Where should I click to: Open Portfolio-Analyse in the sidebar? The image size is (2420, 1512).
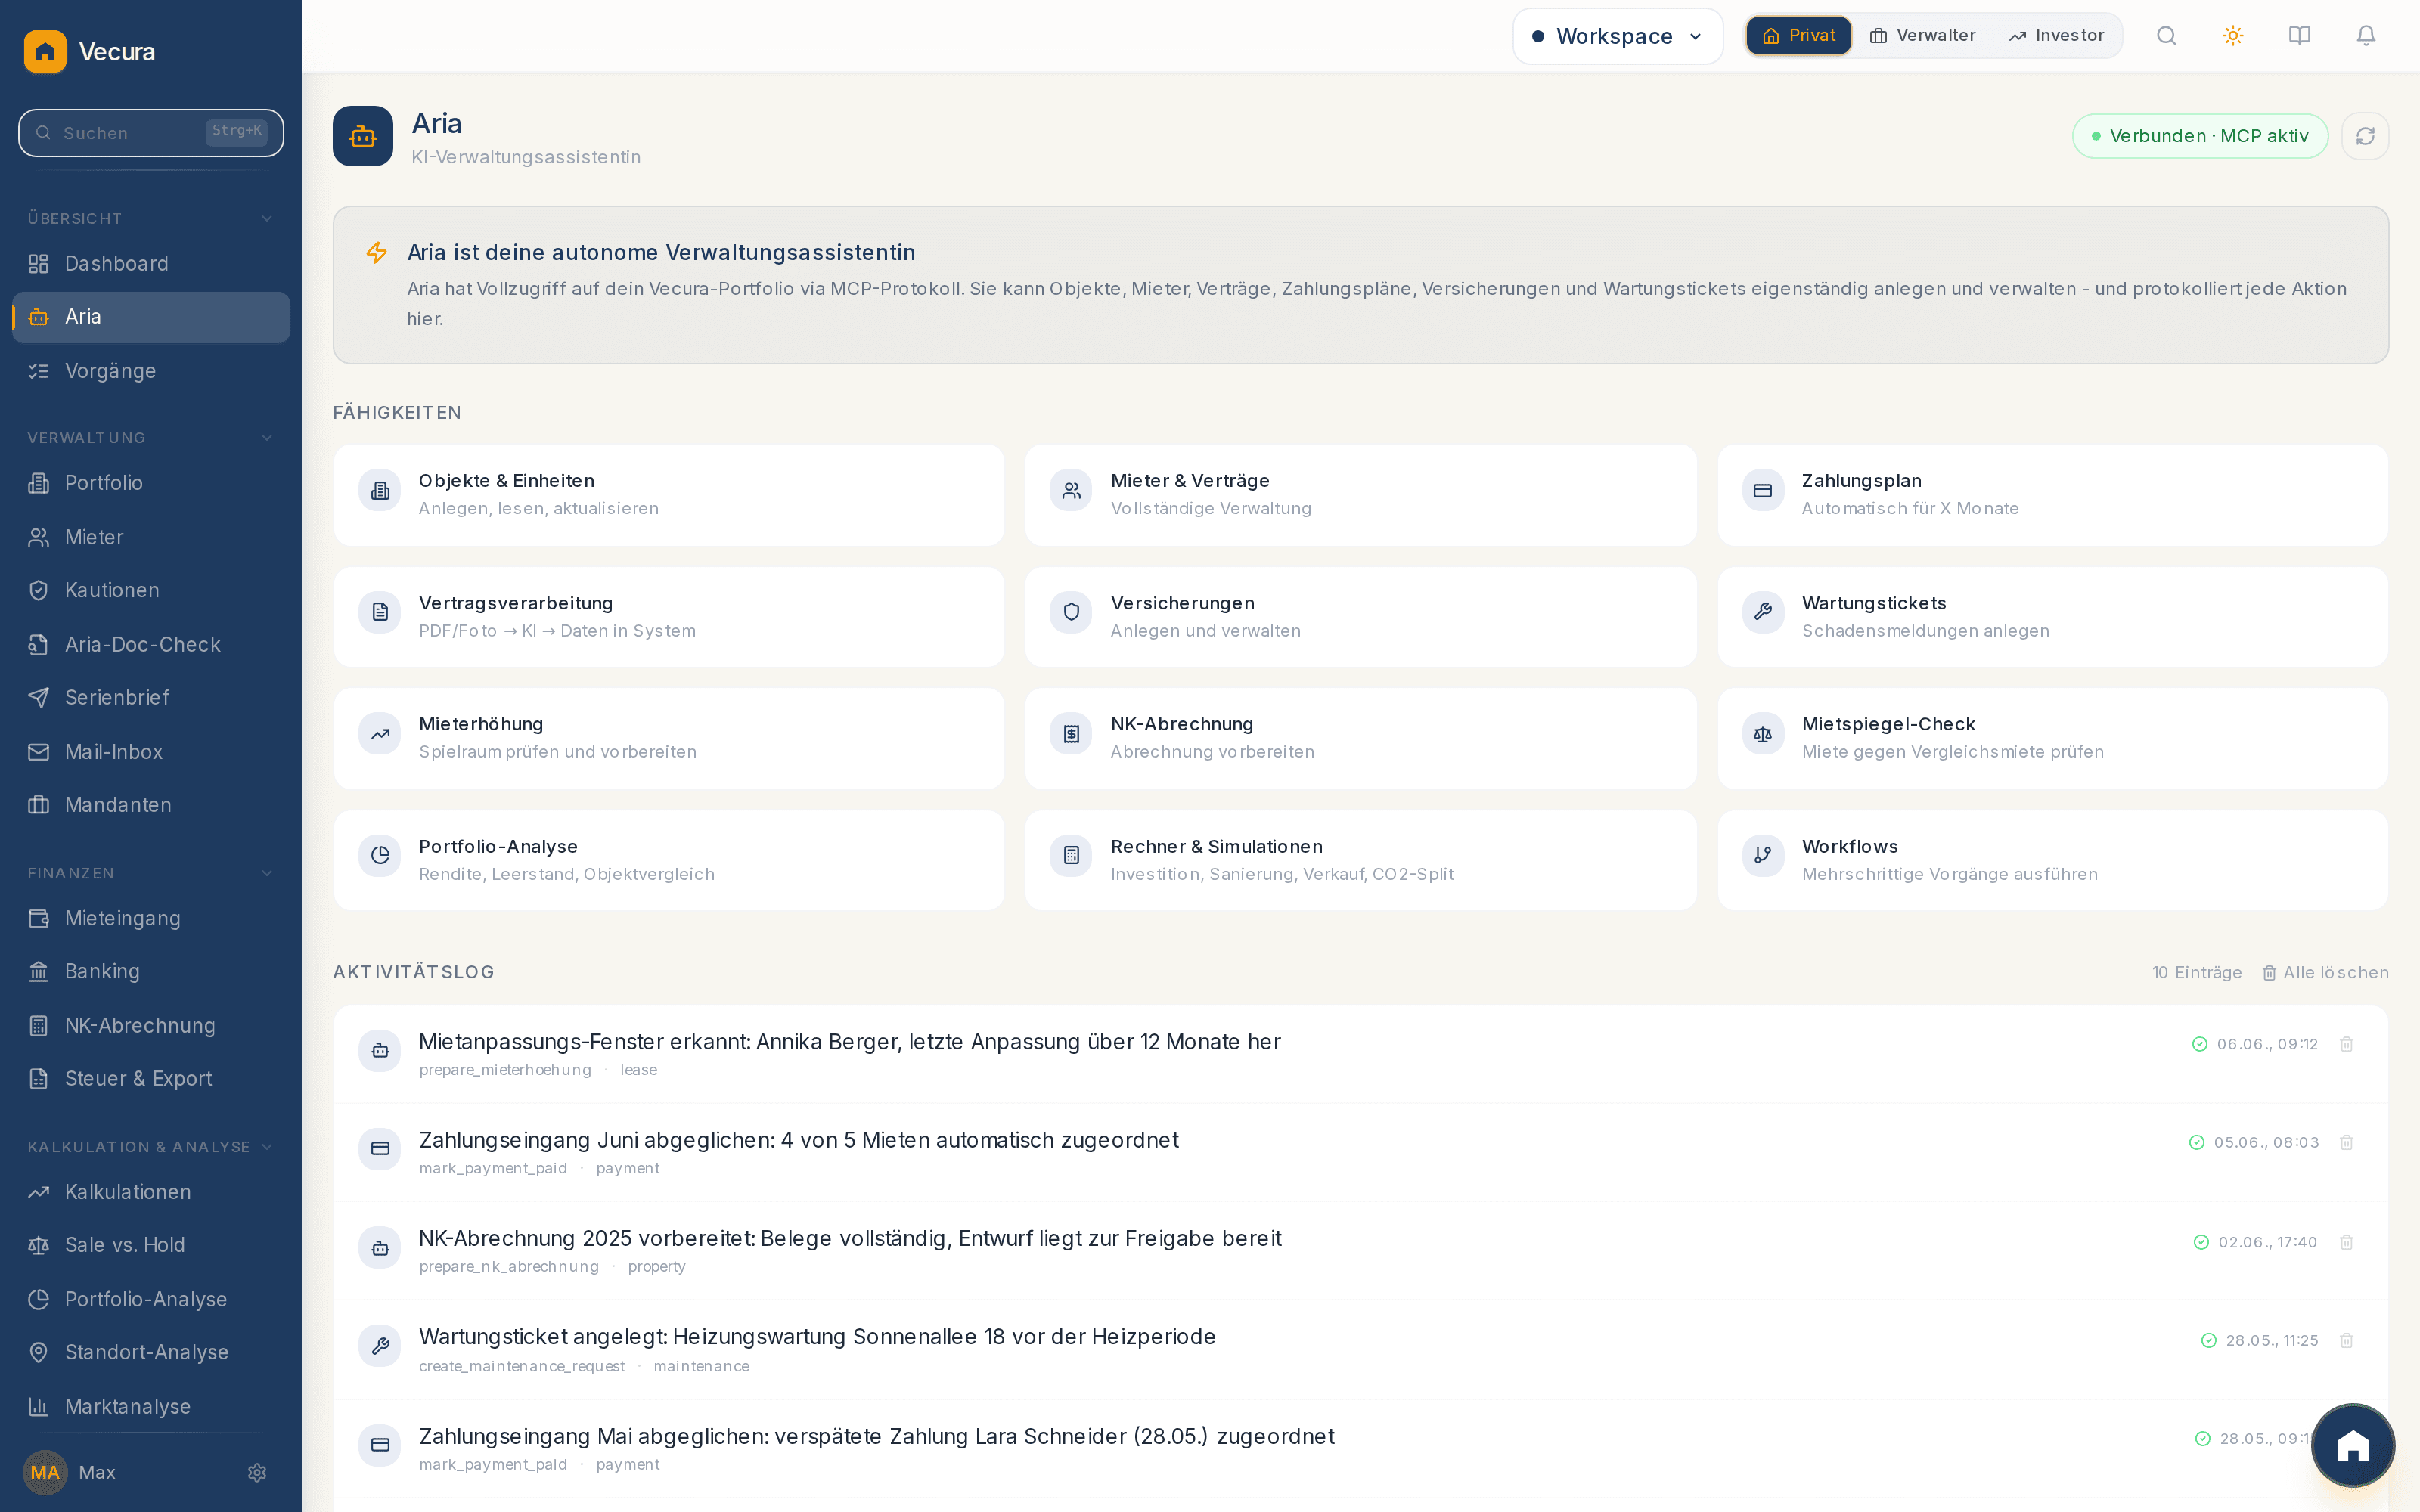click(x=151, y=1299)
